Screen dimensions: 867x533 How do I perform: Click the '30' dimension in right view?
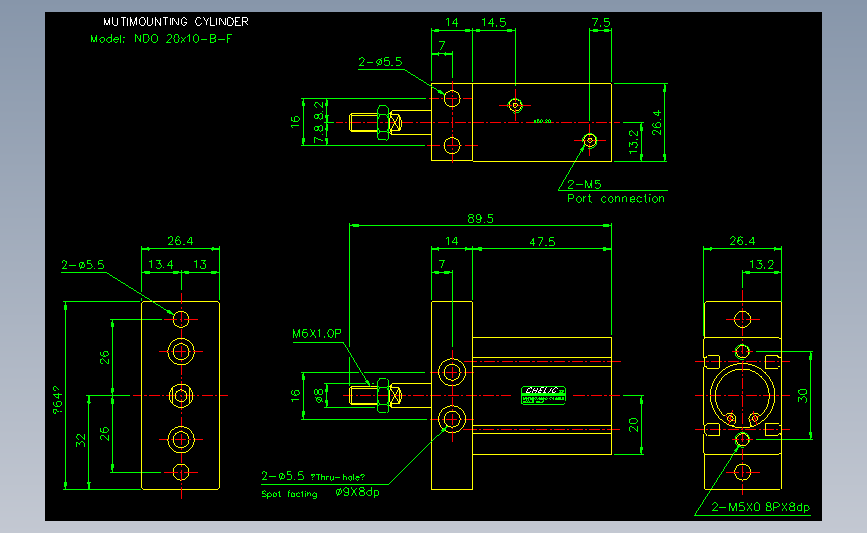802,395
